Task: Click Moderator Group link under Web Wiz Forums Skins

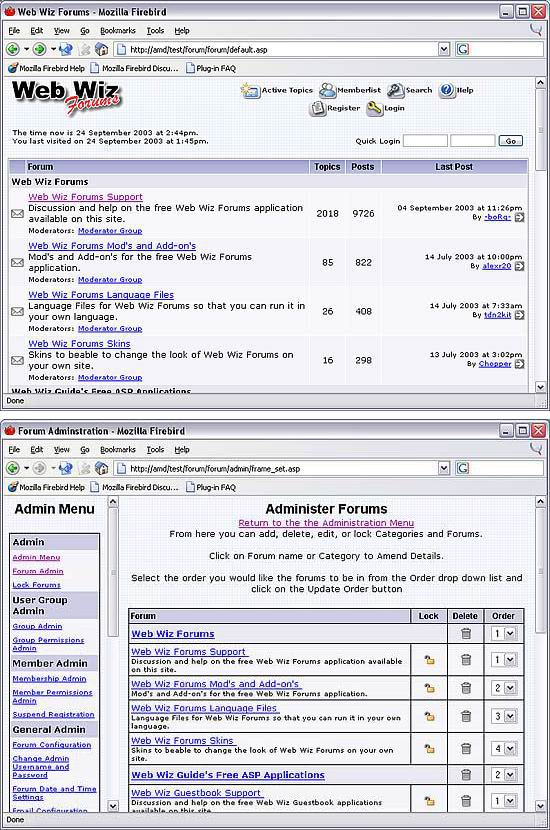Action: click(110, 377)
